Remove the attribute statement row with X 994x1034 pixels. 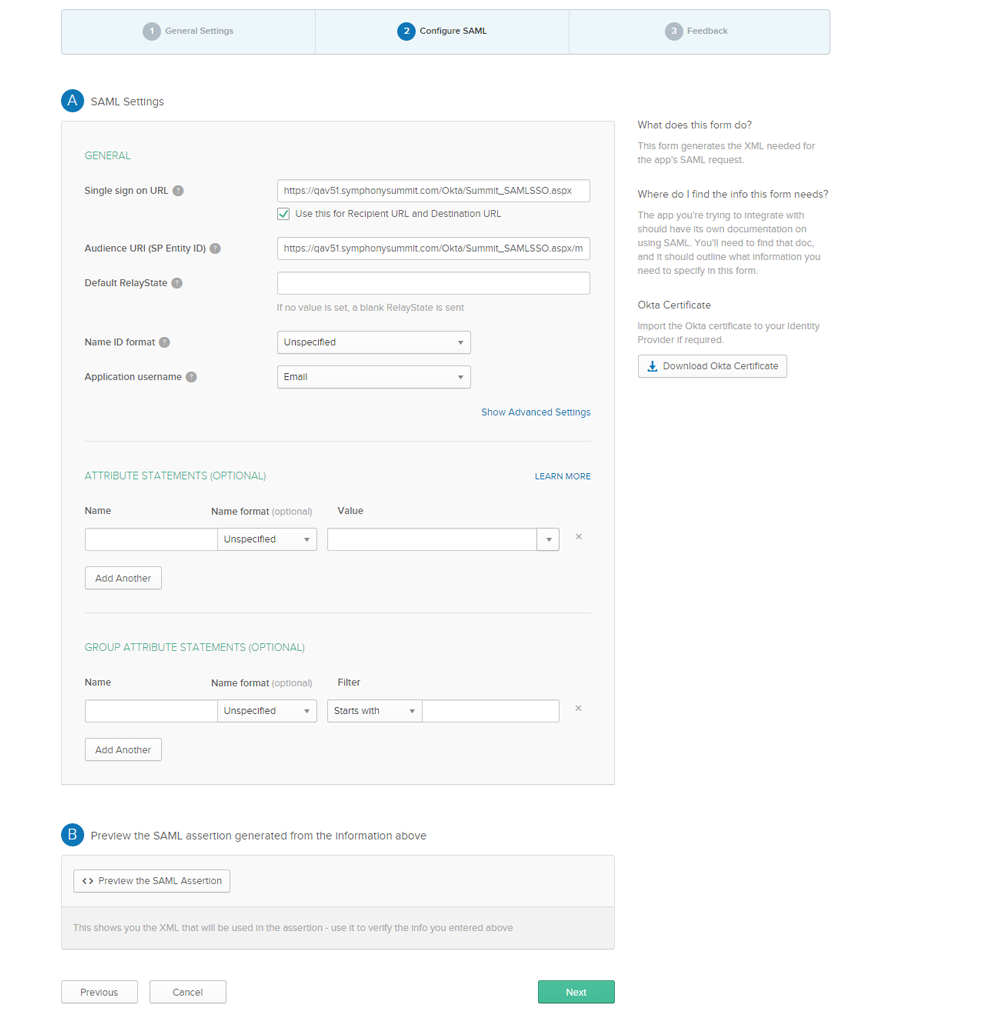tap(578, 537)
